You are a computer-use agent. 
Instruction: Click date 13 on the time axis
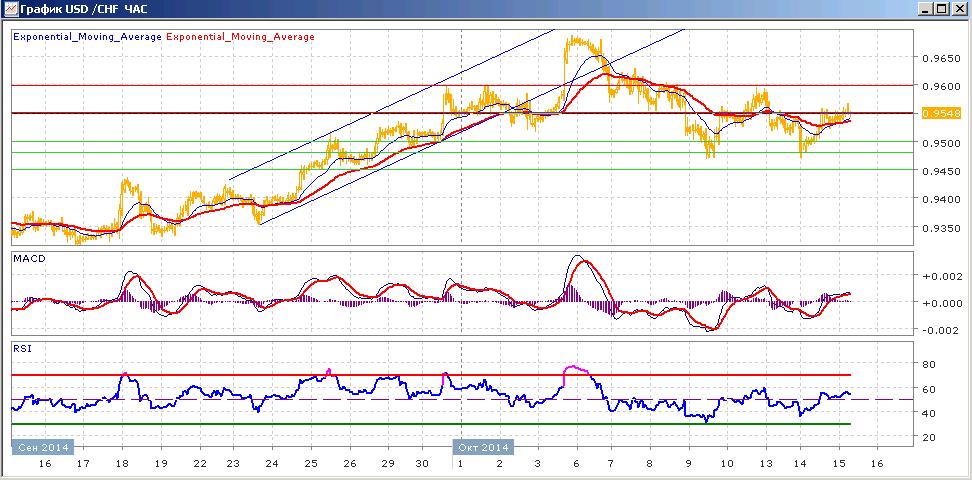pyautogui.click(x=766, y=464)
